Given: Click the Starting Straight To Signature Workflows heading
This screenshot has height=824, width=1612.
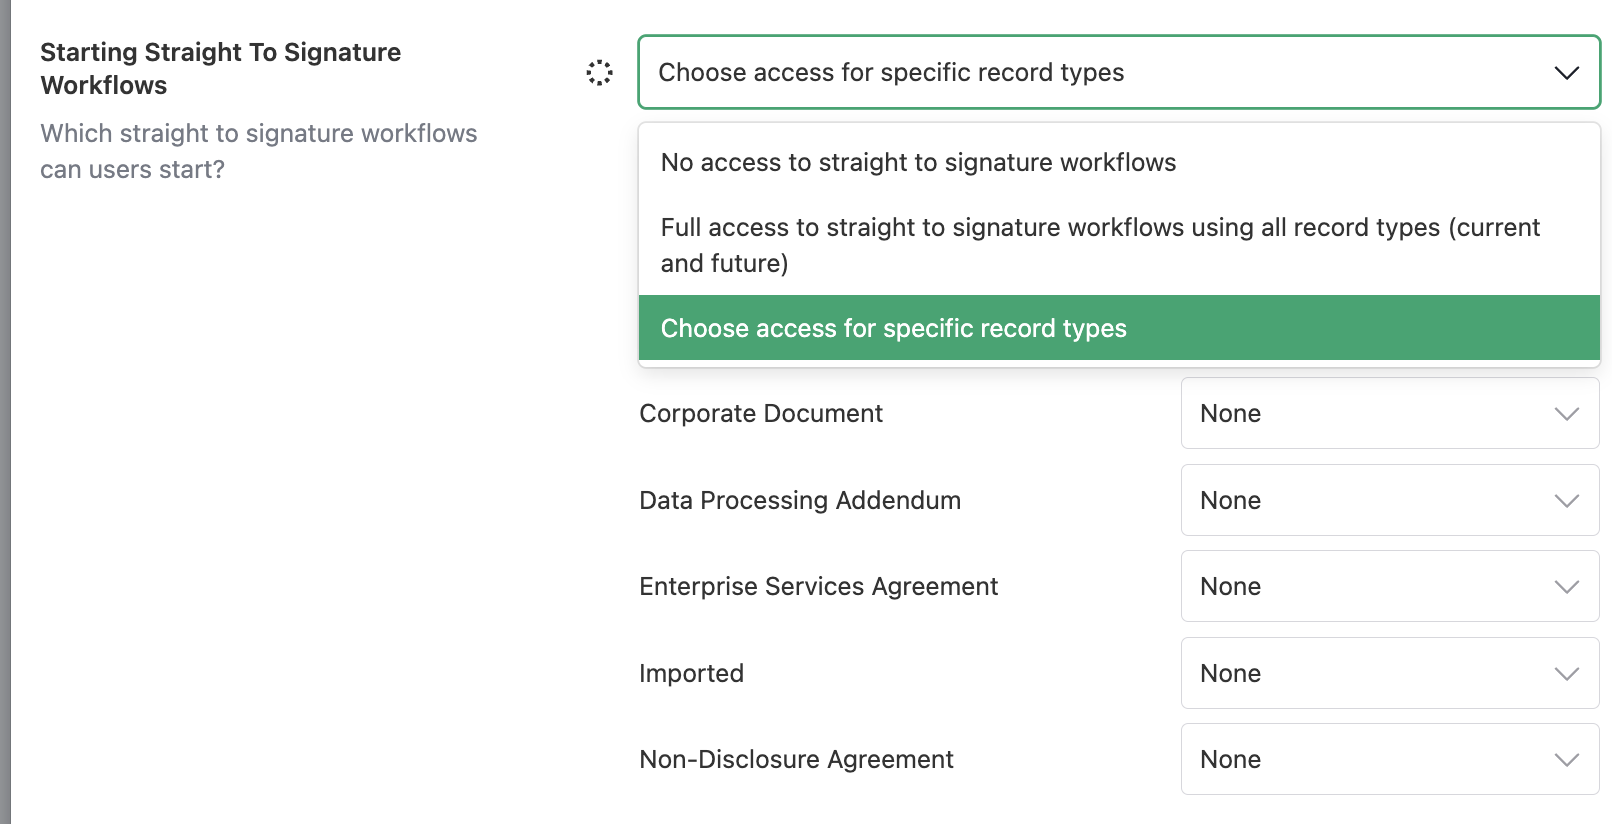Looking at the screenshot, I should (221, 68).
